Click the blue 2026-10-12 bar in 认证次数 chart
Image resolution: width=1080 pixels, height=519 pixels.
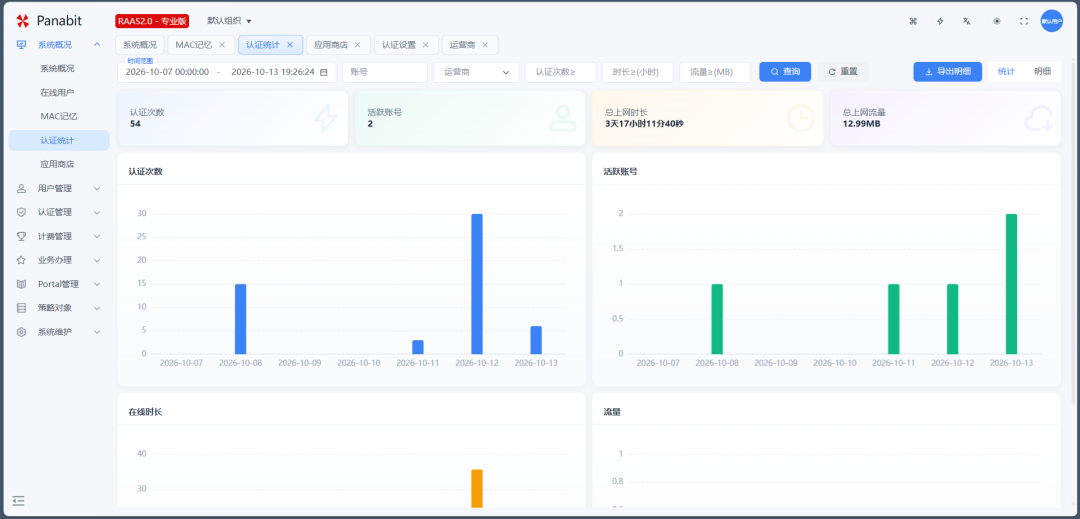(477, 284)
